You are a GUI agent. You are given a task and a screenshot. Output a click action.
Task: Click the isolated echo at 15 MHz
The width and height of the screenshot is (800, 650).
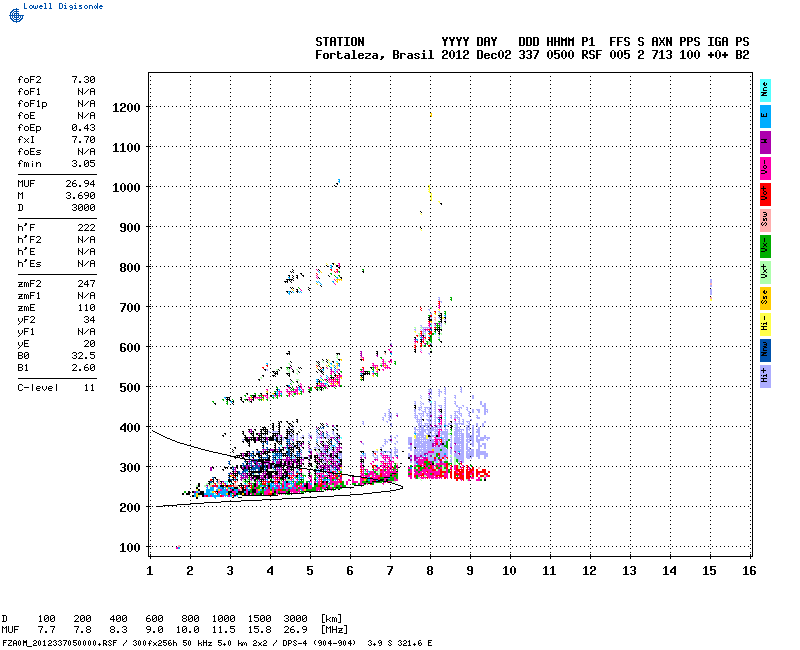coord(711,289)
